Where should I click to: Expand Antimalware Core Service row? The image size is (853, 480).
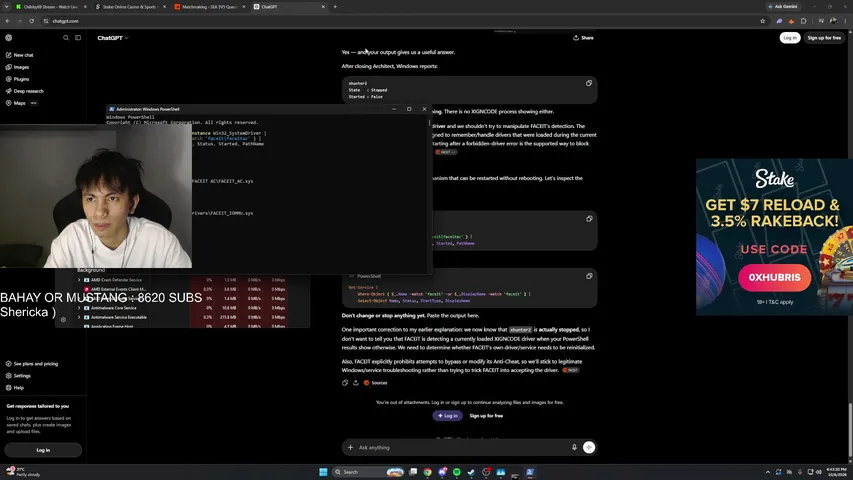79,308
